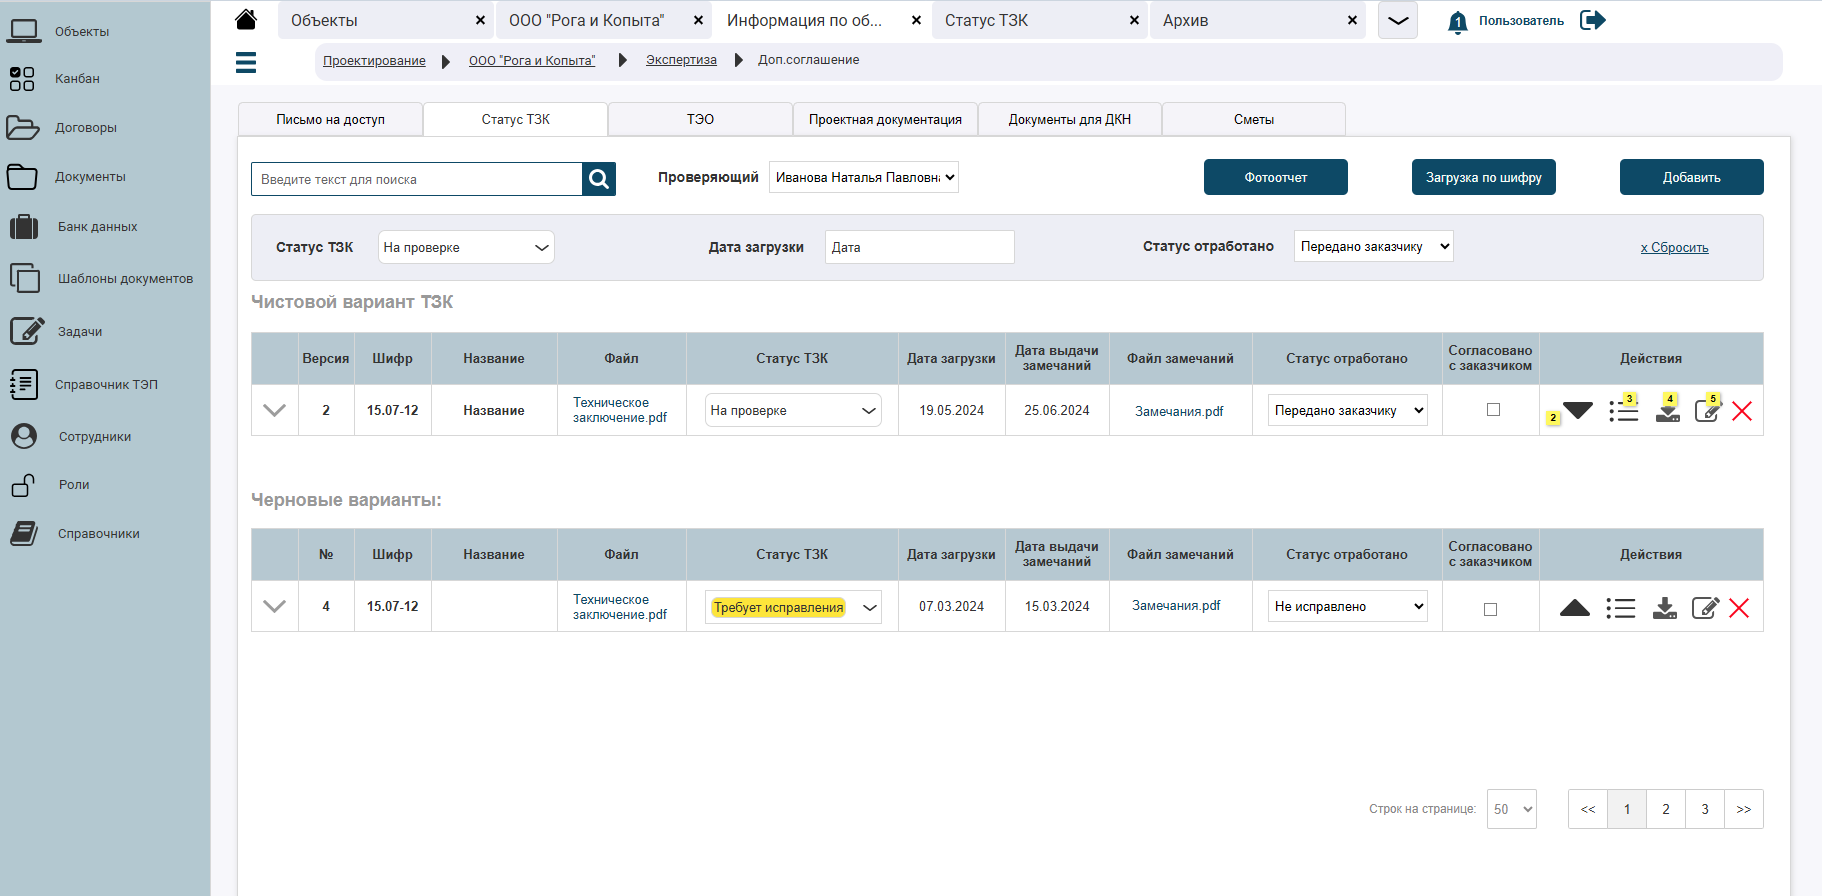The width and height of the screenshot is (1822, 896).
Task: Open Справочники book icon
Action: pos(24,533)
